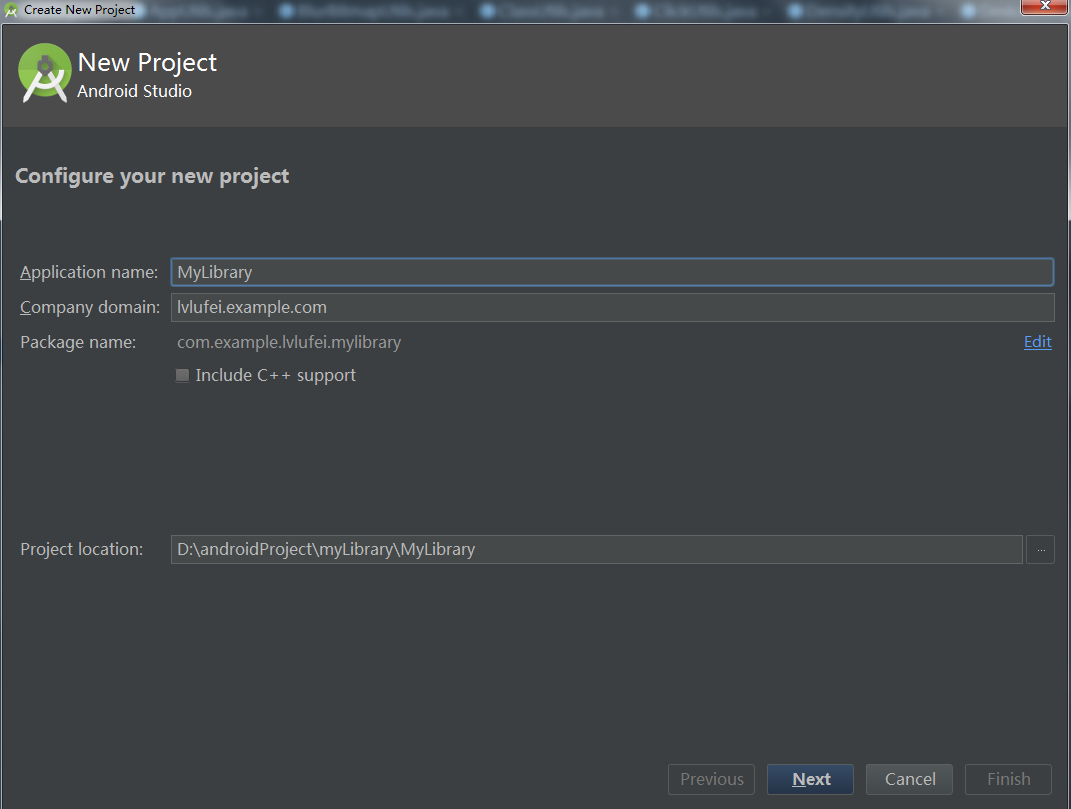Select the Project location path field
Image resolution: width=1071 pixels, height=809 pixels.
tap(596, 549)
